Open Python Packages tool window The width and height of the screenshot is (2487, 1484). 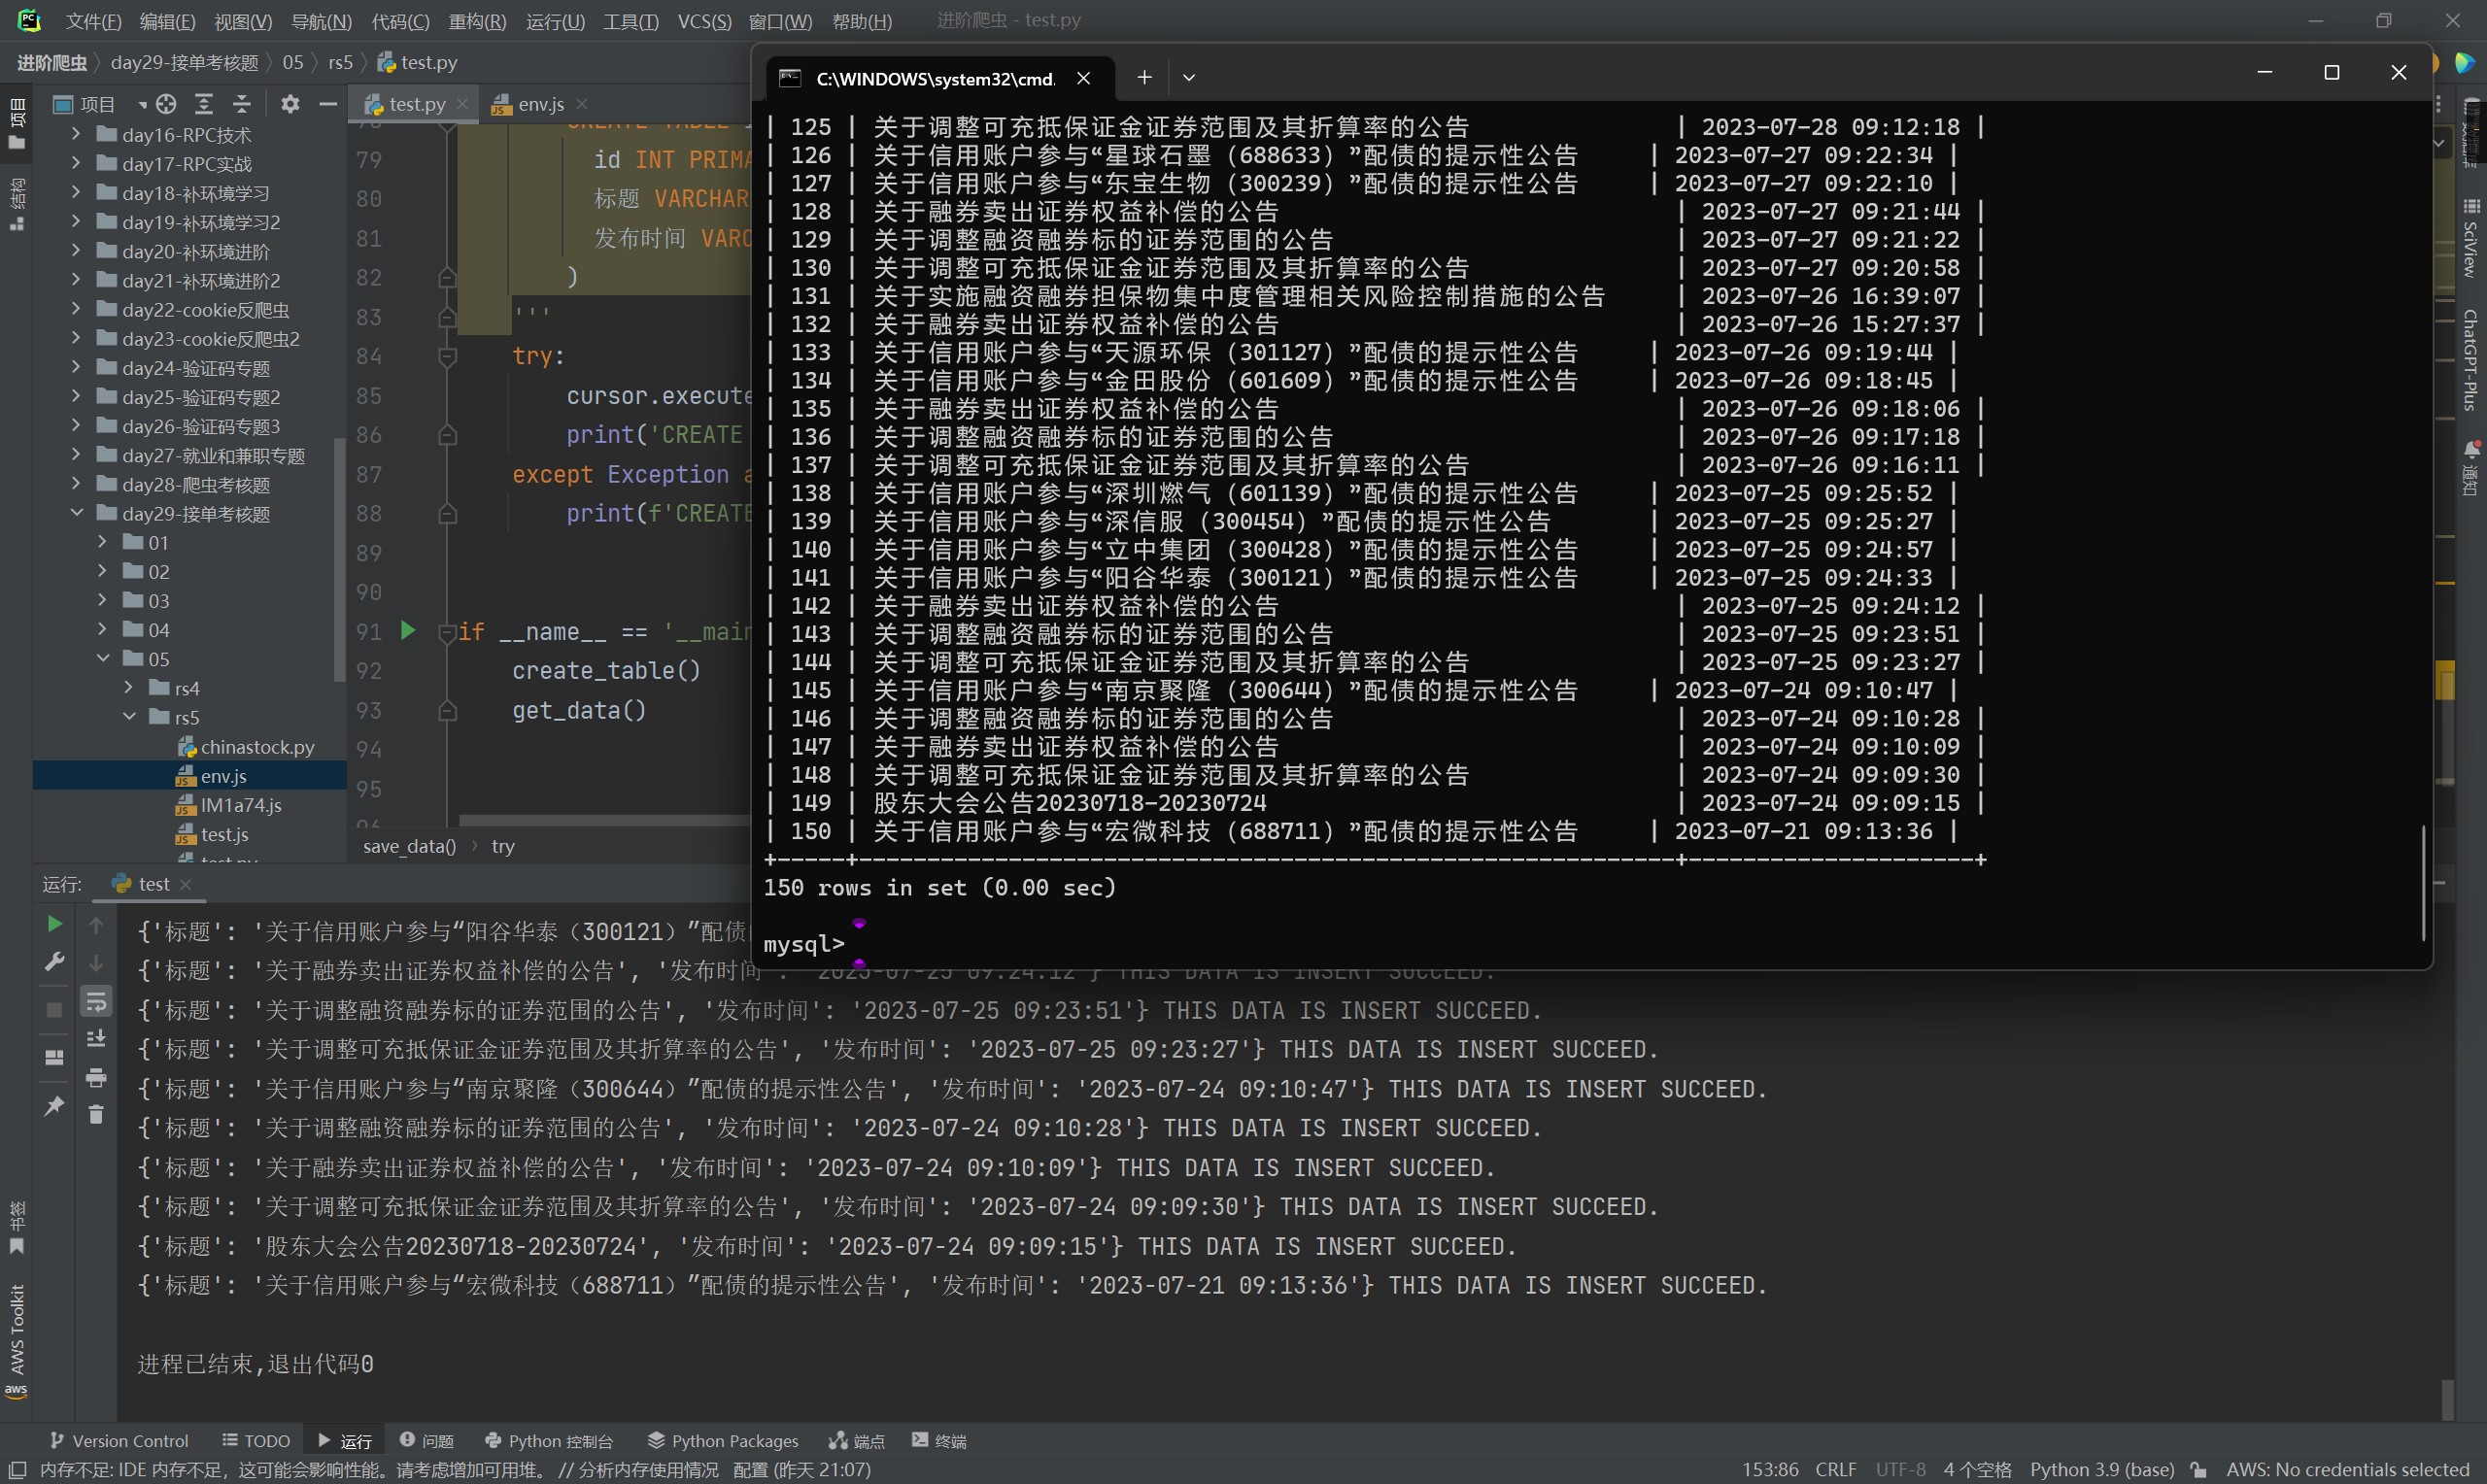coord(723,1440)
